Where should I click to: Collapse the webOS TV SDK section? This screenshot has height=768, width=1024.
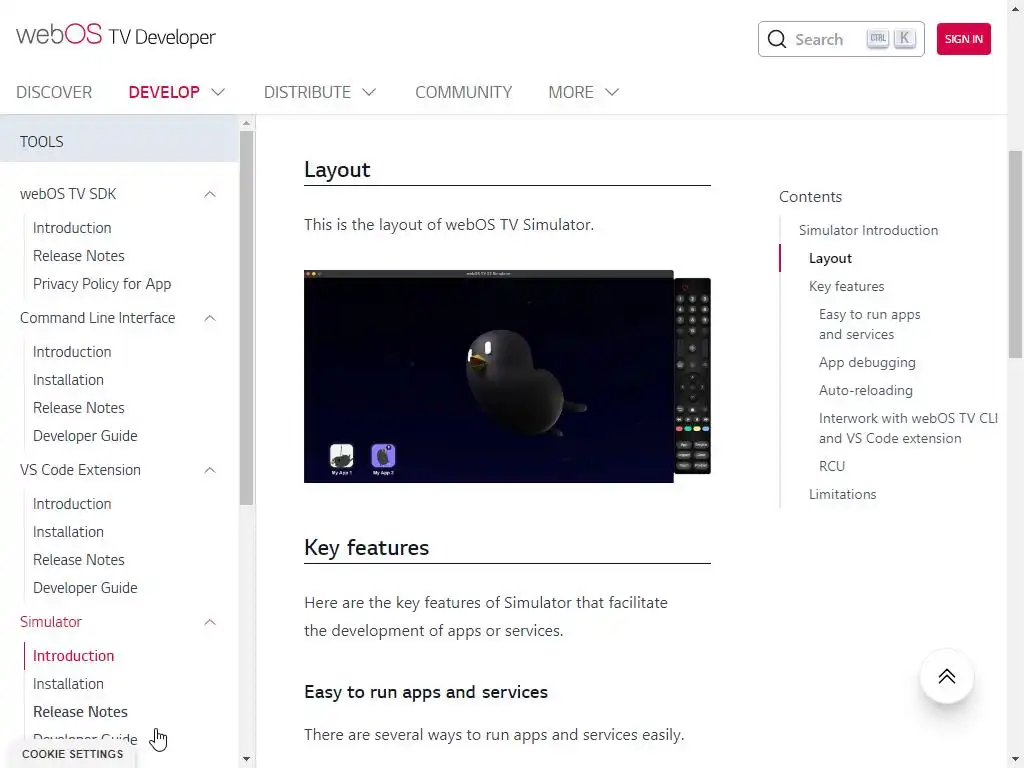[210, 194]
